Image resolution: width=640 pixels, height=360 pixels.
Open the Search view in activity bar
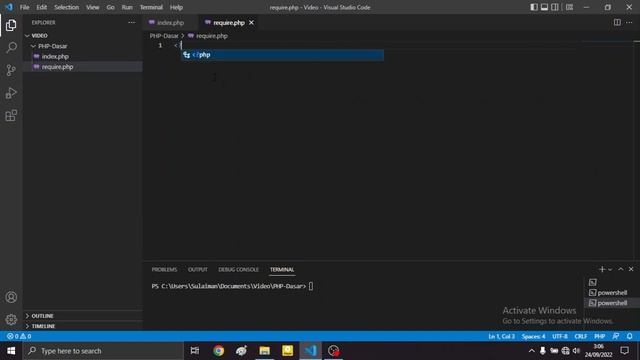11,48
